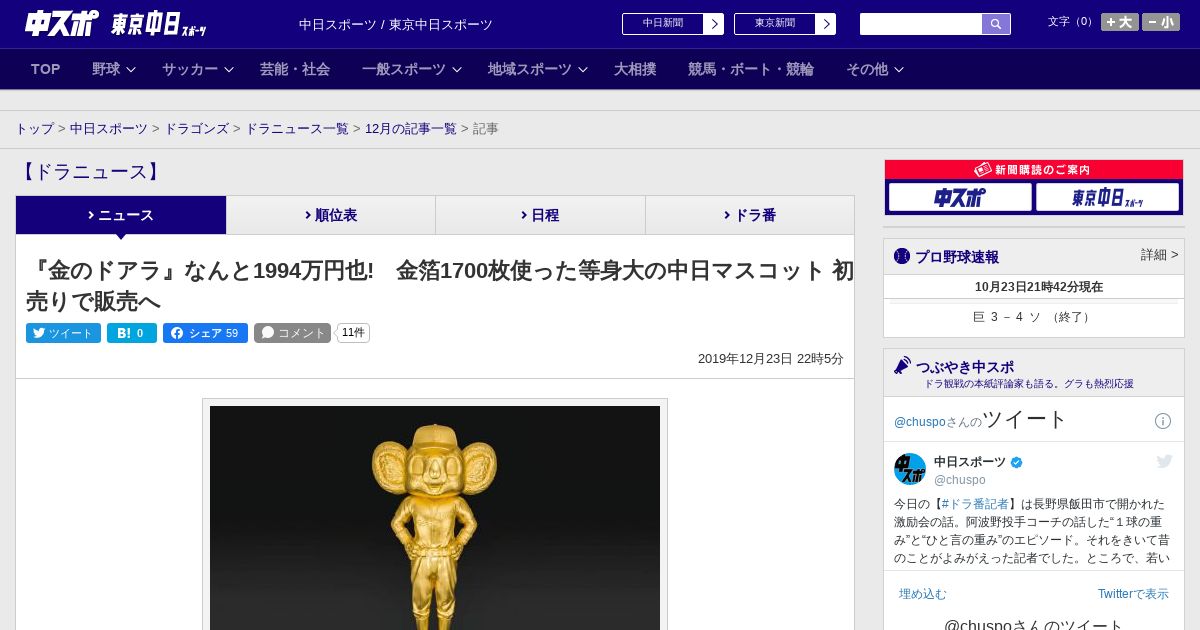Click the Twitter bird icon in tweet
The width and height of the screenshot is (1200, 630).
pyautogui.click(x=1164, y=461)
